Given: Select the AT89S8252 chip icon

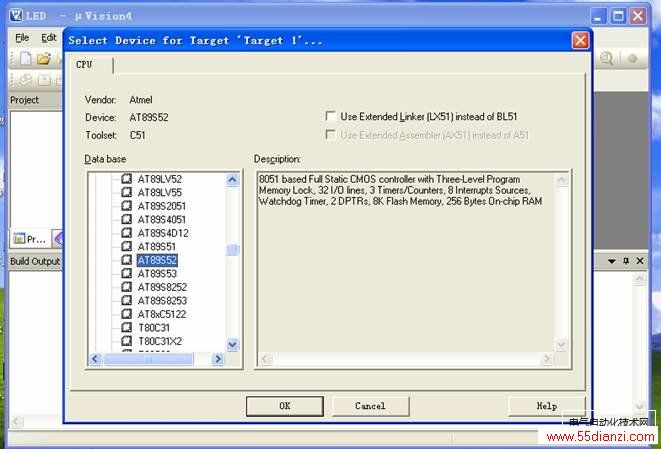Looking at the screenshot, I should click(x=126, y=287).
